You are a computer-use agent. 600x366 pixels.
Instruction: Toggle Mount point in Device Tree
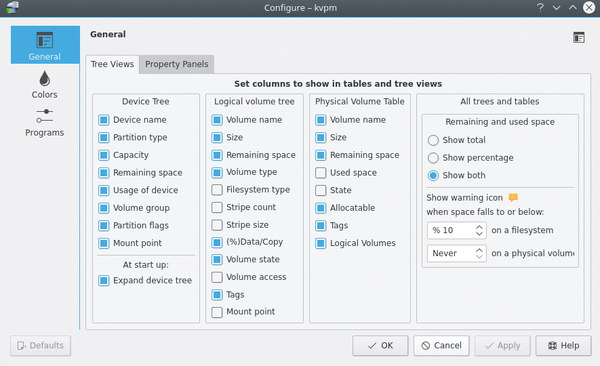tap(104, 243)
